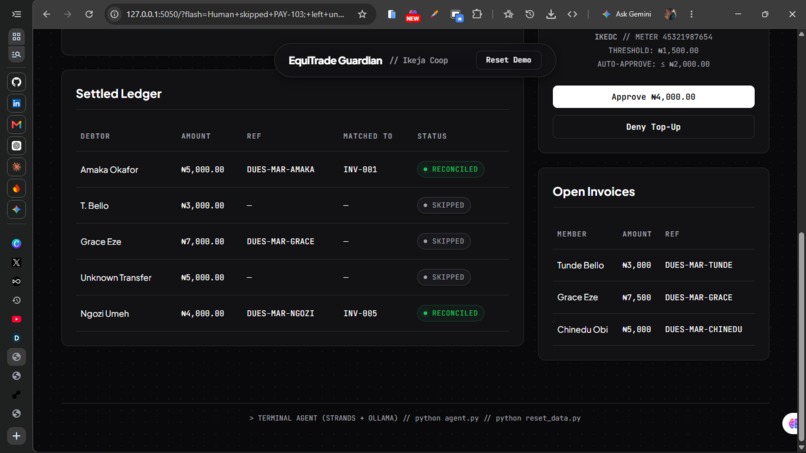Approve the ₦4,000.00 top-up
The height and width of the screenshot is (453, 806).
coord(653,97)
